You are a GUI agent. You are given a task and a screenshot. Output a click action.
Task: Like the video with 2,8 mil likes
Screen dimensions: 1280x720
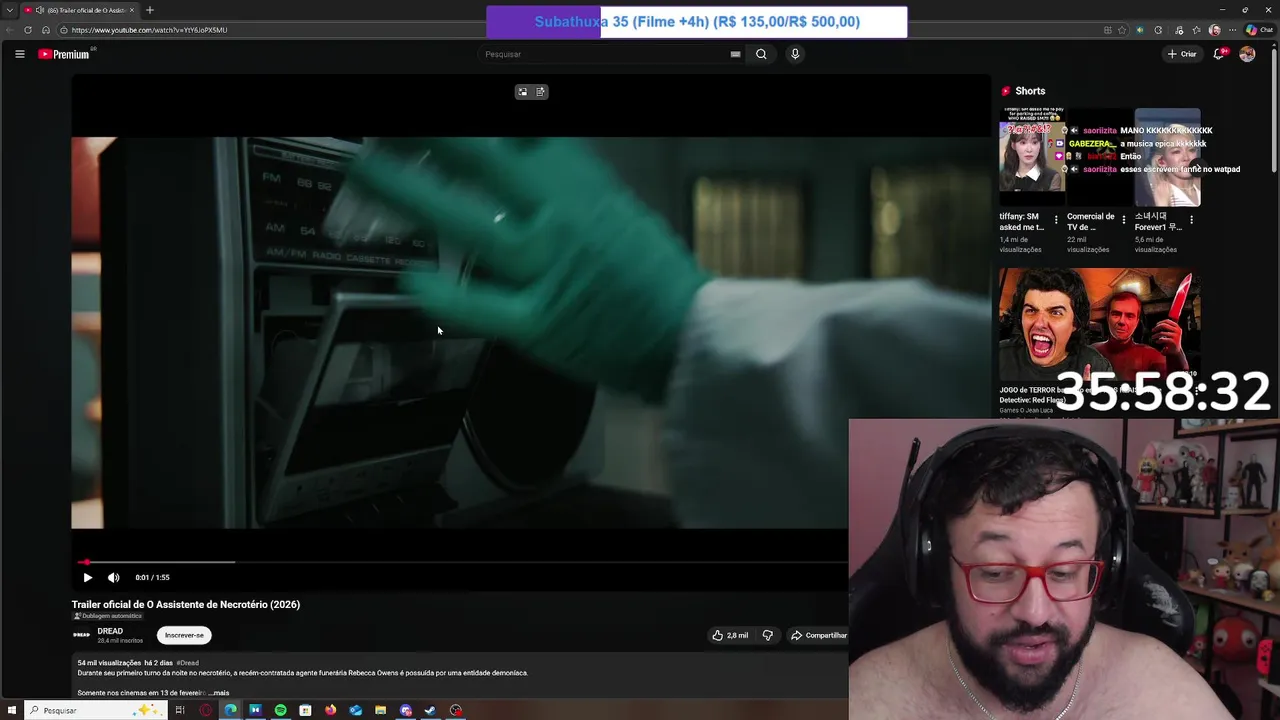point(730,635)
